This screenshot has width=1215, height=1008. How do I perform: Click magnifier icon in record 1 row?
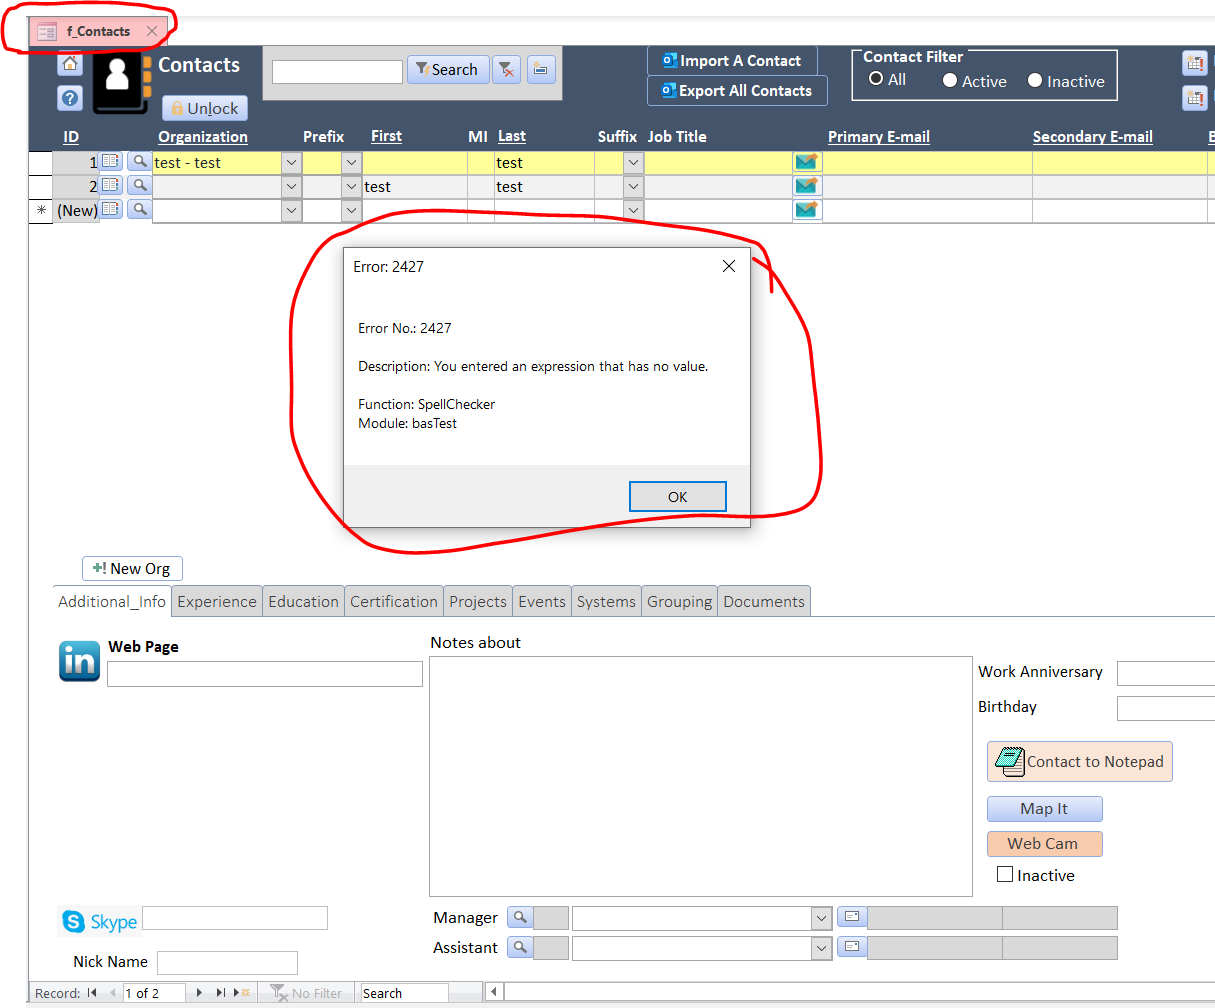tap(140, 161)
